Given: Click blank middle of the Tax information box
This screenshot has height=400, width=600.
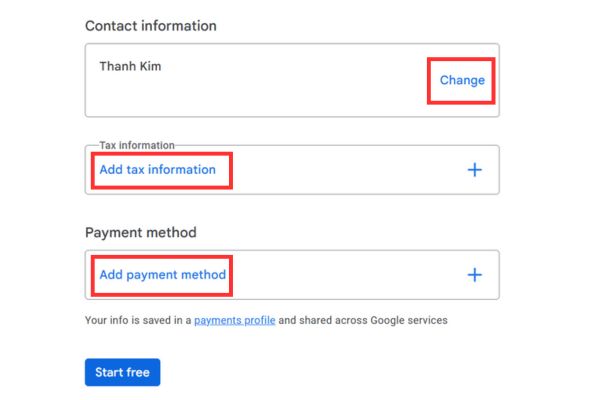Looking at the screenshot, I should (x=340, y=170).
